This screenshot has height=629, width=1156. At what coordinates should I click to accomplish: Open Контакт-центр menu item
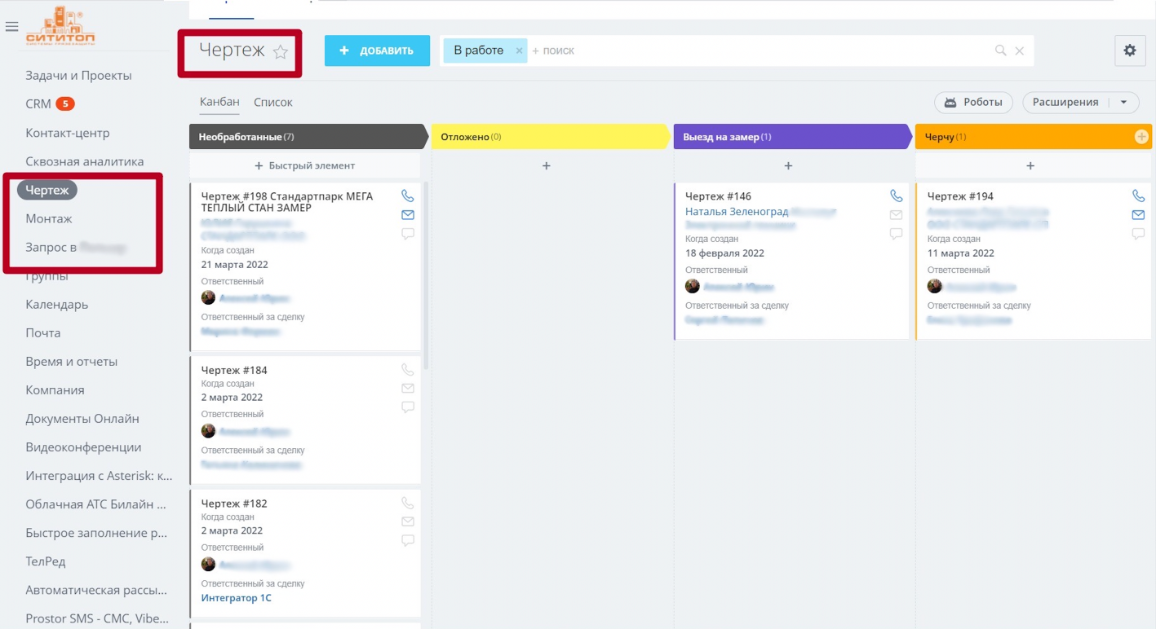point(67,133)
